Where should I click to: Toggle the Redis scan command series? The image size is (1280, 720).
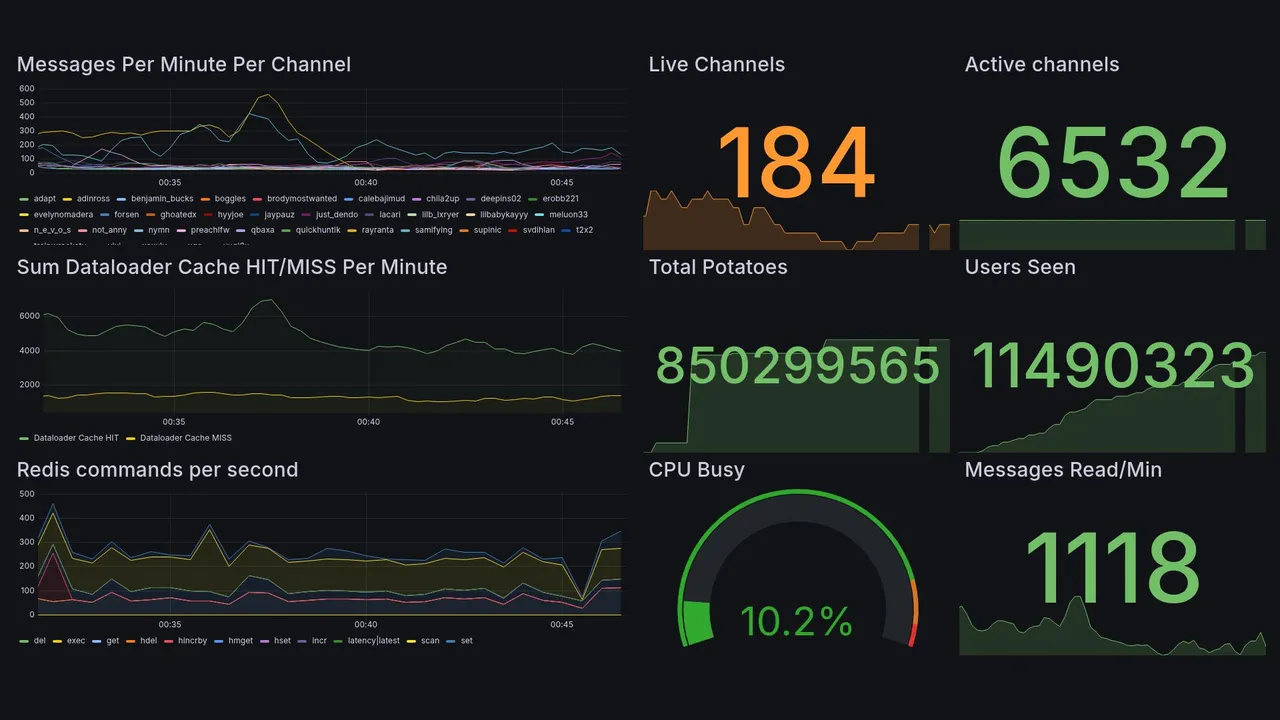pyautogui.click(x=430, y=641)
